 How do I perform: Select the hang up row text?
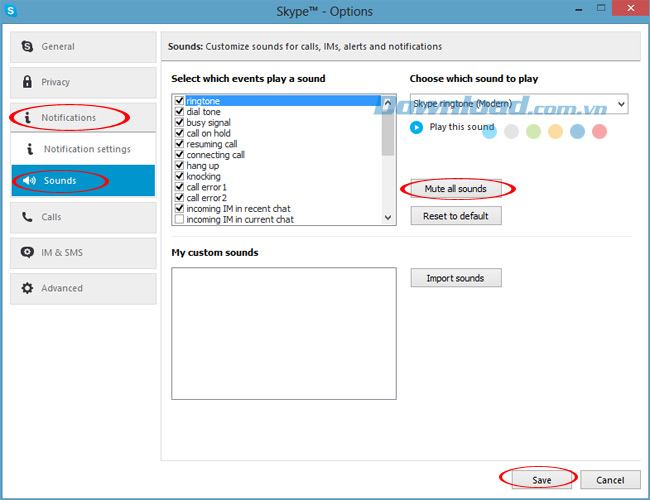tap(203, 166)
